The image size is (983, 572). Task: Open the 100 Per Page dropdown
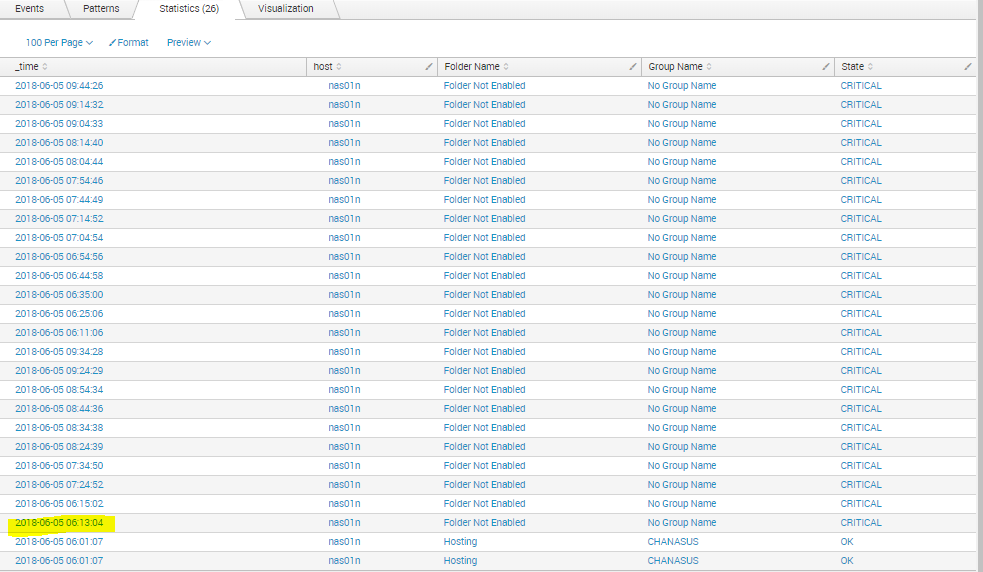pyautogui.click(x=59, y=43)
